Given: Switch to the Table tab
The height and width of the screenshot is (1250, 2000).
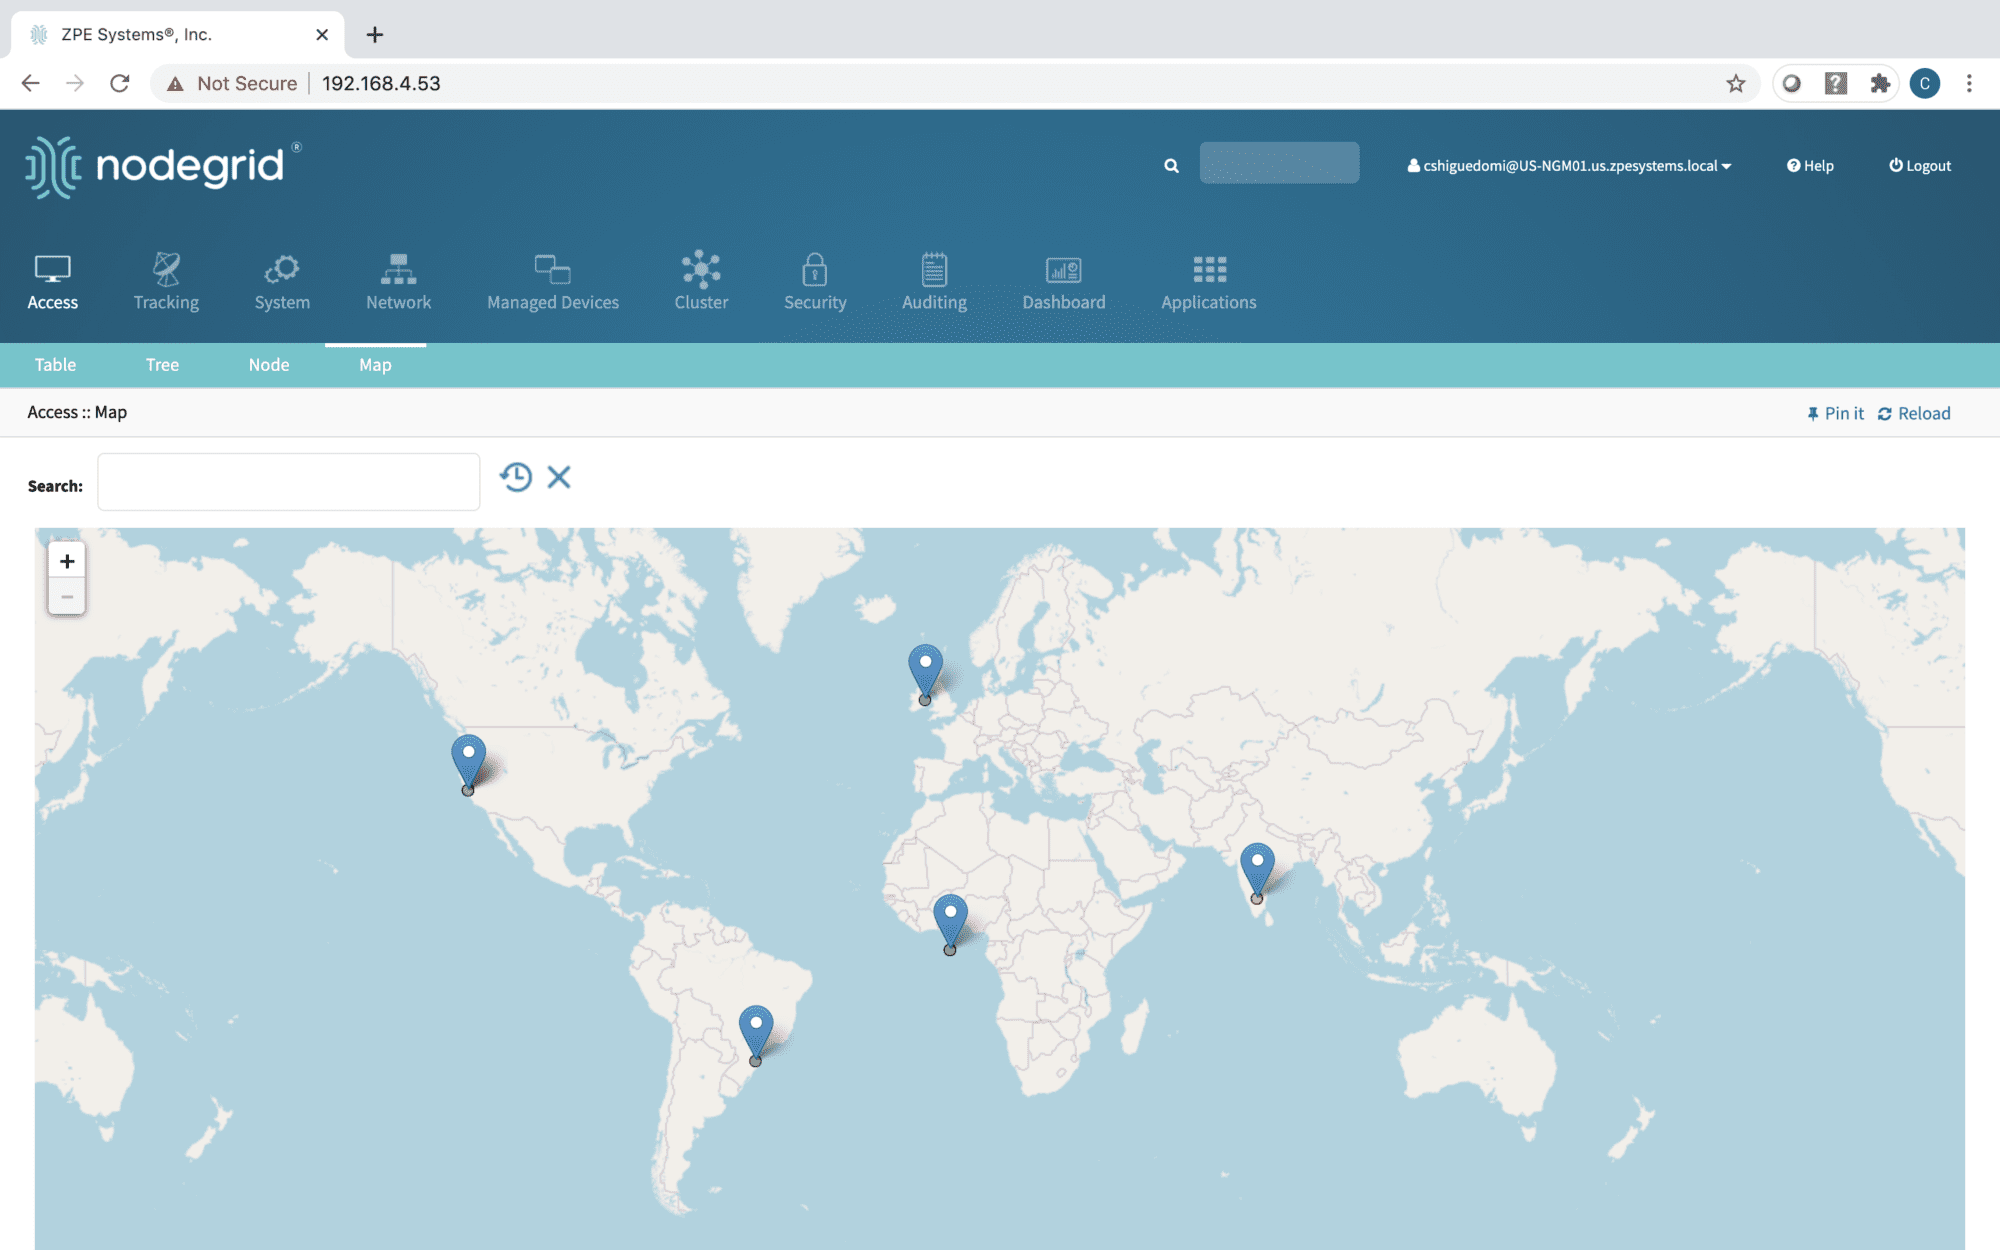Looking at the screenshot, I should tap(55, 365).
